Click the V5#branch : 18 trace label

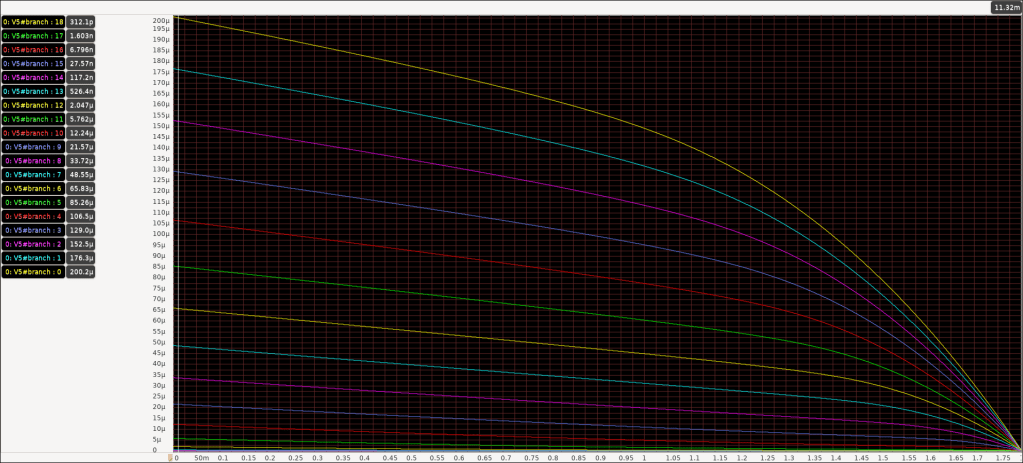pos(32,21)
